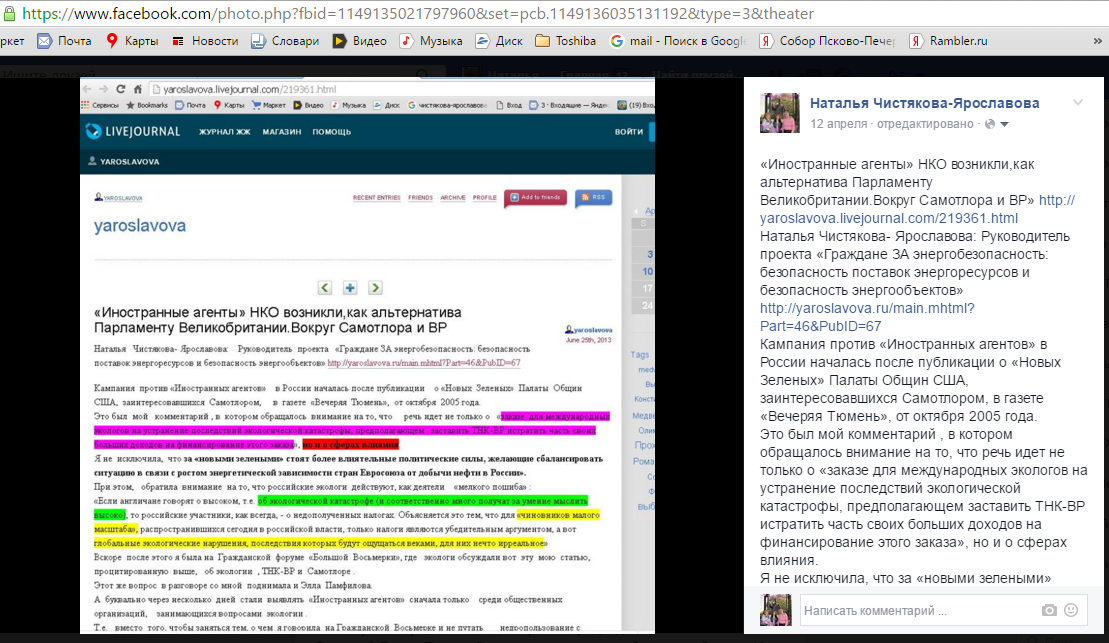
Task: Open the Новости bookmark
Action: click(205, 41)
